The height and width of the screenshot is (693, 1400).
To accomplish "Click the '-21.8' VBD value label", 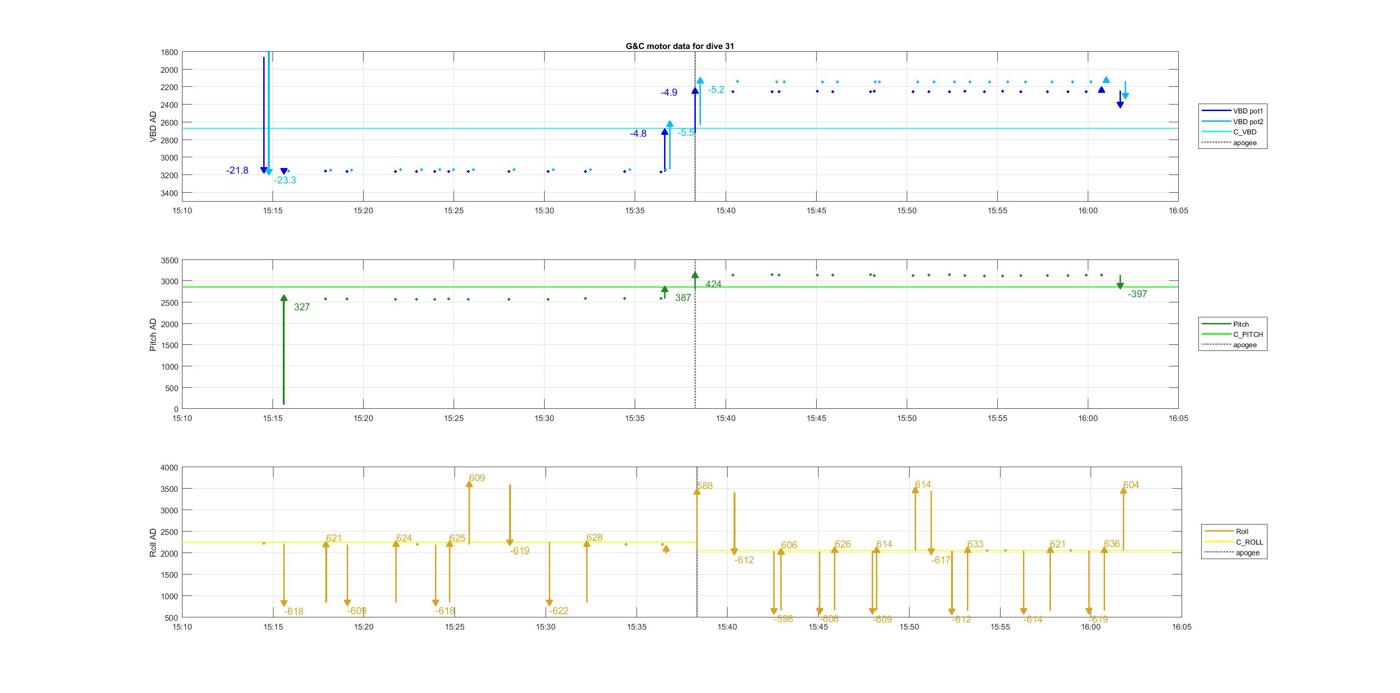I will [237, 171].
